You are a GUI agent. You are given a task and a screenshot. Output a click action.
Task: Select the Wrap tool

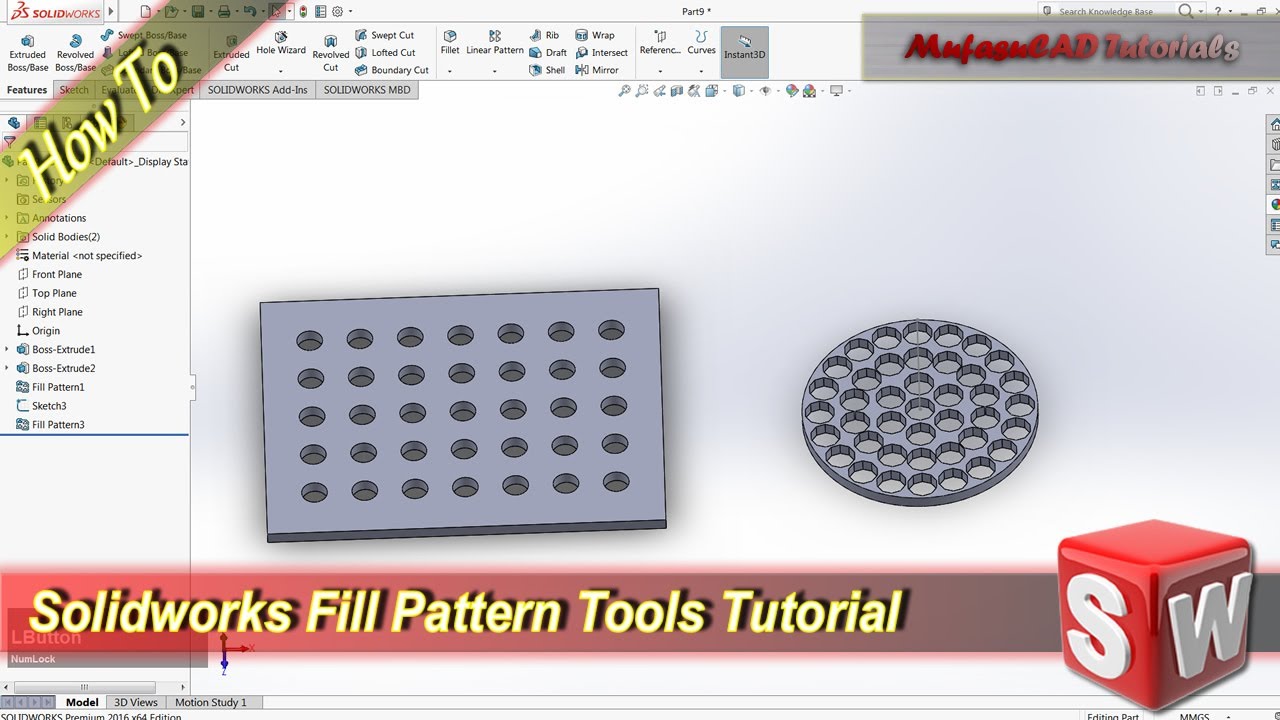coord(595,35)
